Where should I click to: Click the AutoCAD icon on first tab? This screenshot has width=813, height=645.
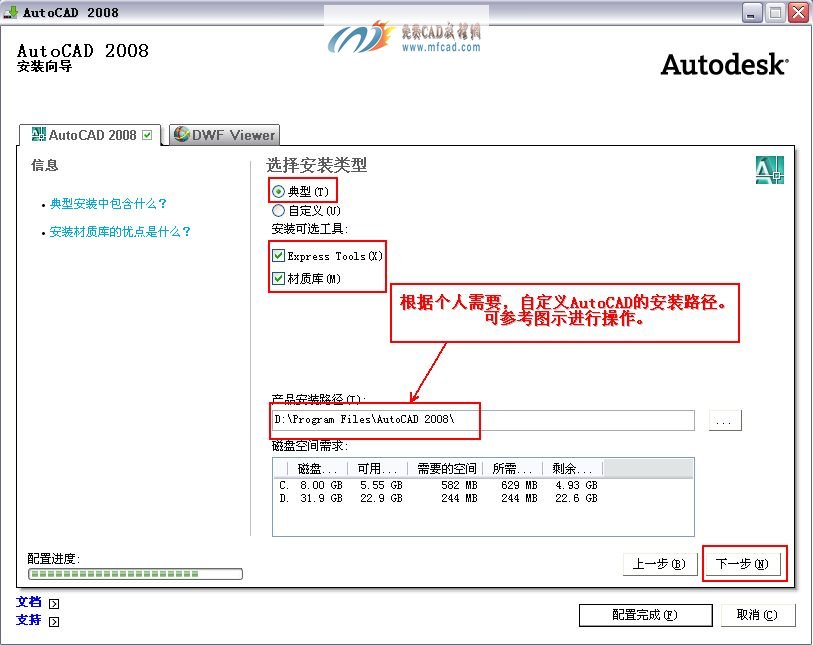click(x=38, y=134)
